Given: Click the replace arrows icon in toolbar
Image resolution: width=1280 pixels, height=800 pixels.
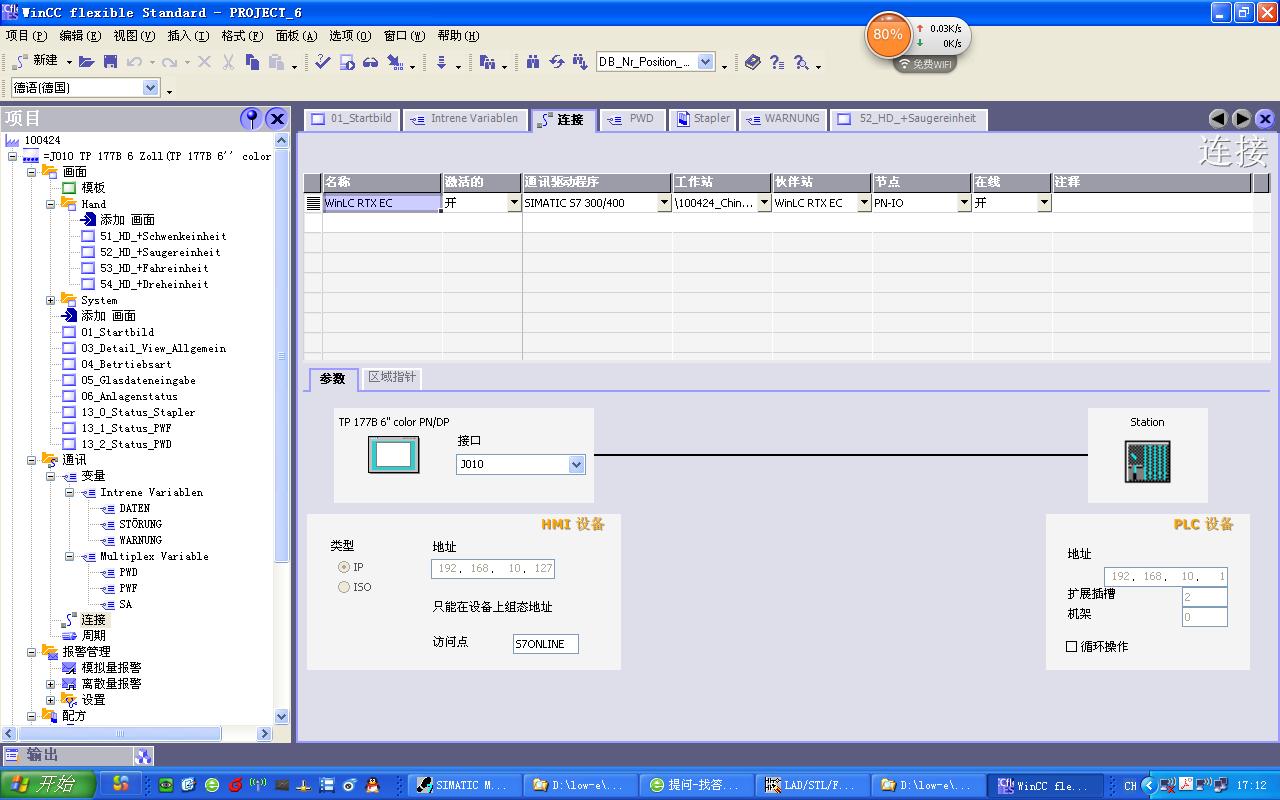Looking at the screenshot, I should tap(557, 62).
